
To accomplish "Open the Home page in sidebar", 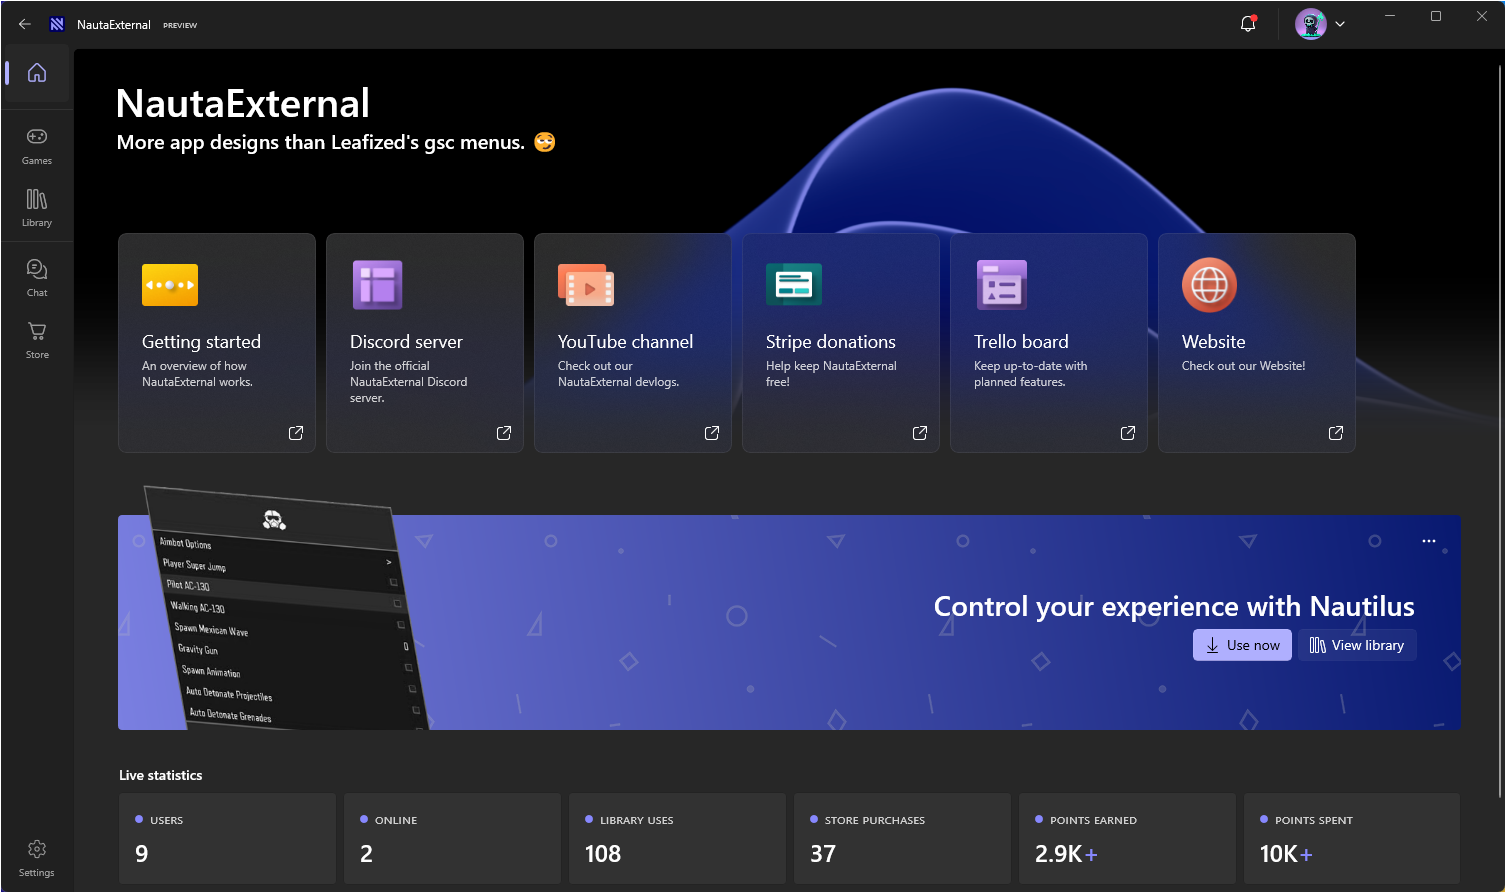I will [x=37, y=73].
